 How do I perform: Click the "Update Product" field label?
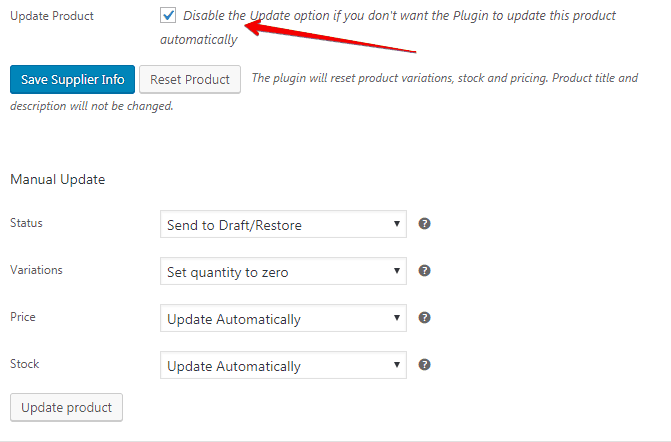tap(52, 16)
